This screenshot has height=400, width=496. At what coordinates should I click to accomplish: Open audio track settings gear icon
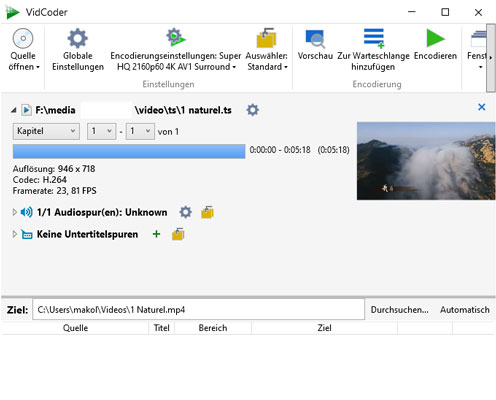(x=185, y=212)
